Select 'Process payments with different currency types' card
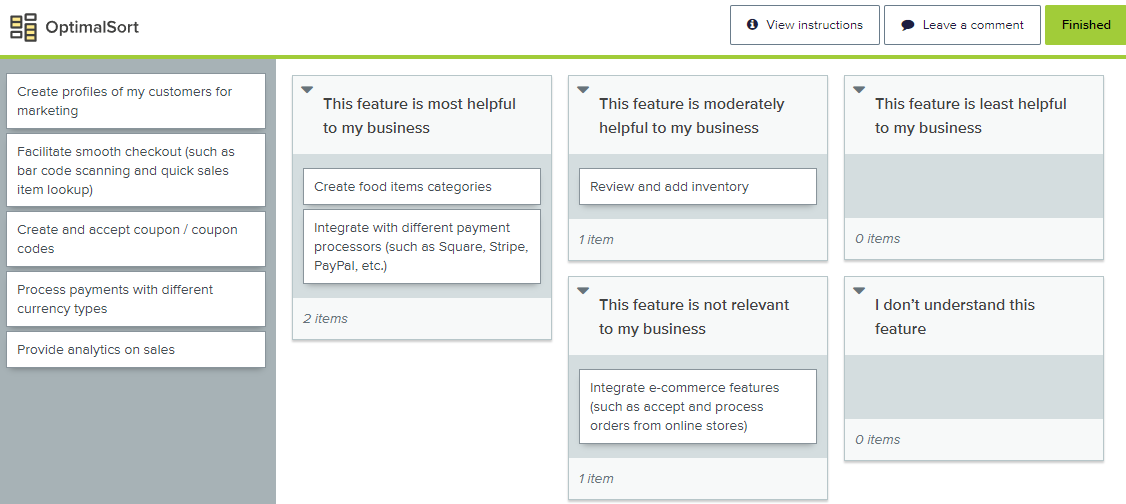 click(136, 299)
